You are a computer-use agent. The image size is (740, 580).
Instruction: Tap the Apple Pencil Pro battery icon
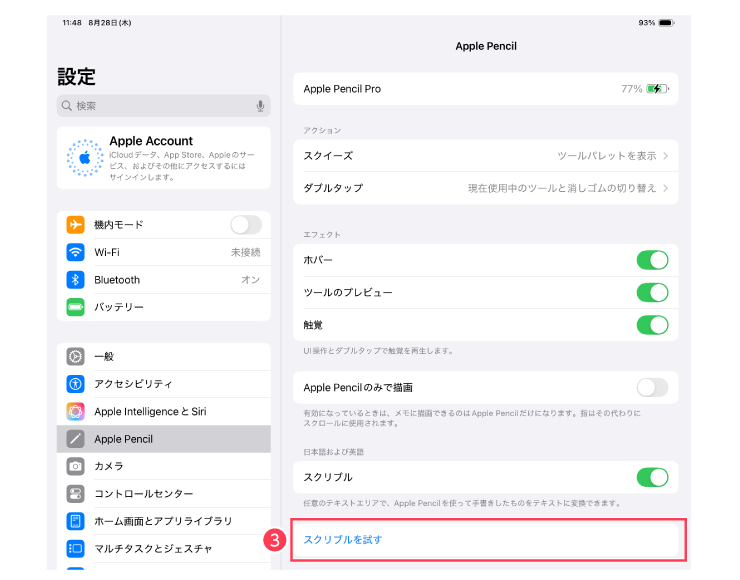657,89
